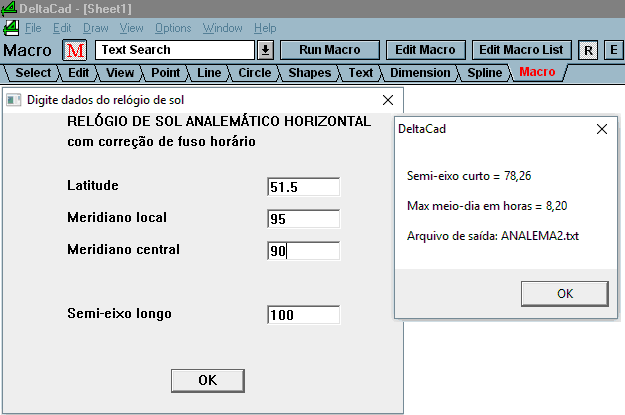Viewport: 625px width, 415px height.
Task: Click the RELÓGIO DE SOL ANALEMÁTICO heading
Action: tap(219, 121)
